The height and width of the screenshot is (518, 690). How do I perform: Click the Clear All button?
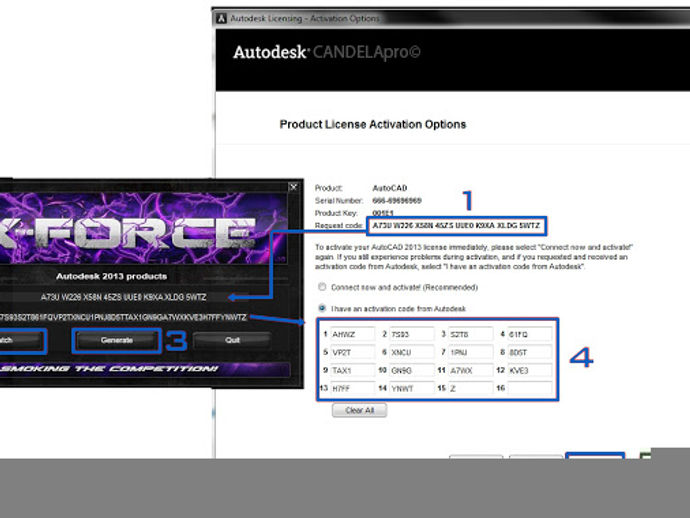[x=360, y=410]
